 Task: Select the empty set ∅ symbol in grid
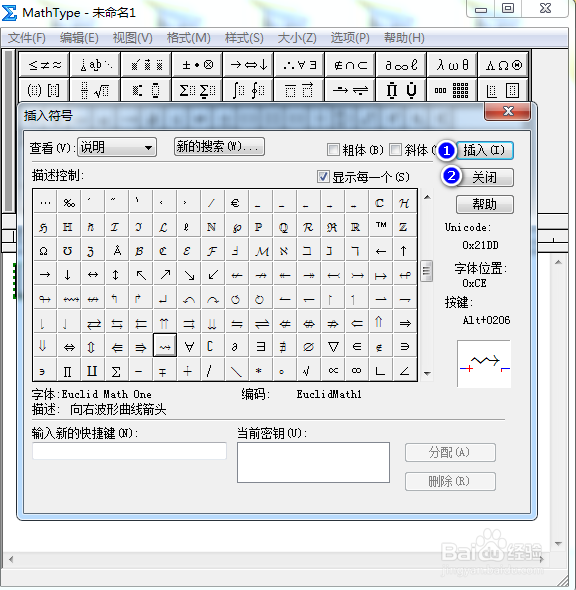(308, 346)
